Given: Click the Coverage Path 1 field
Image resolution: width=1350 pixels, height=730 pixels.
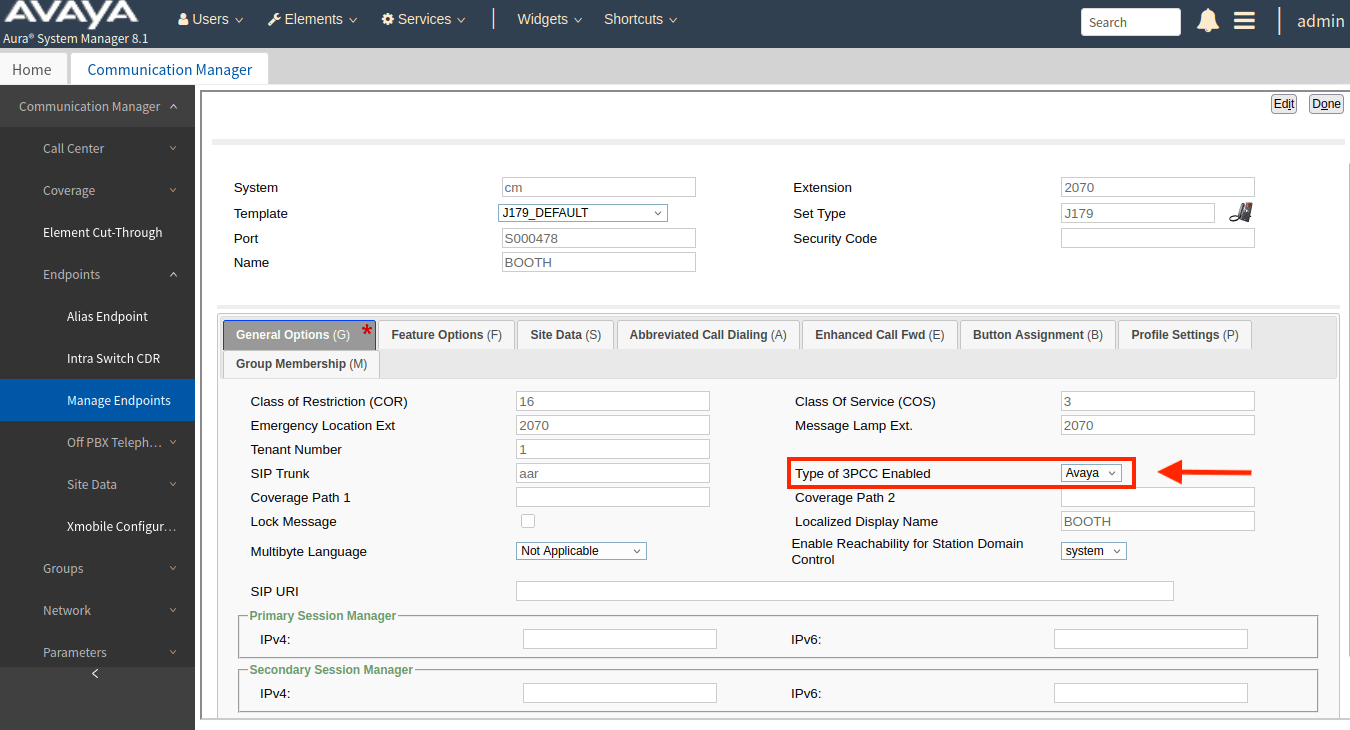Looking at the screenshot, I should click(612, 497).
